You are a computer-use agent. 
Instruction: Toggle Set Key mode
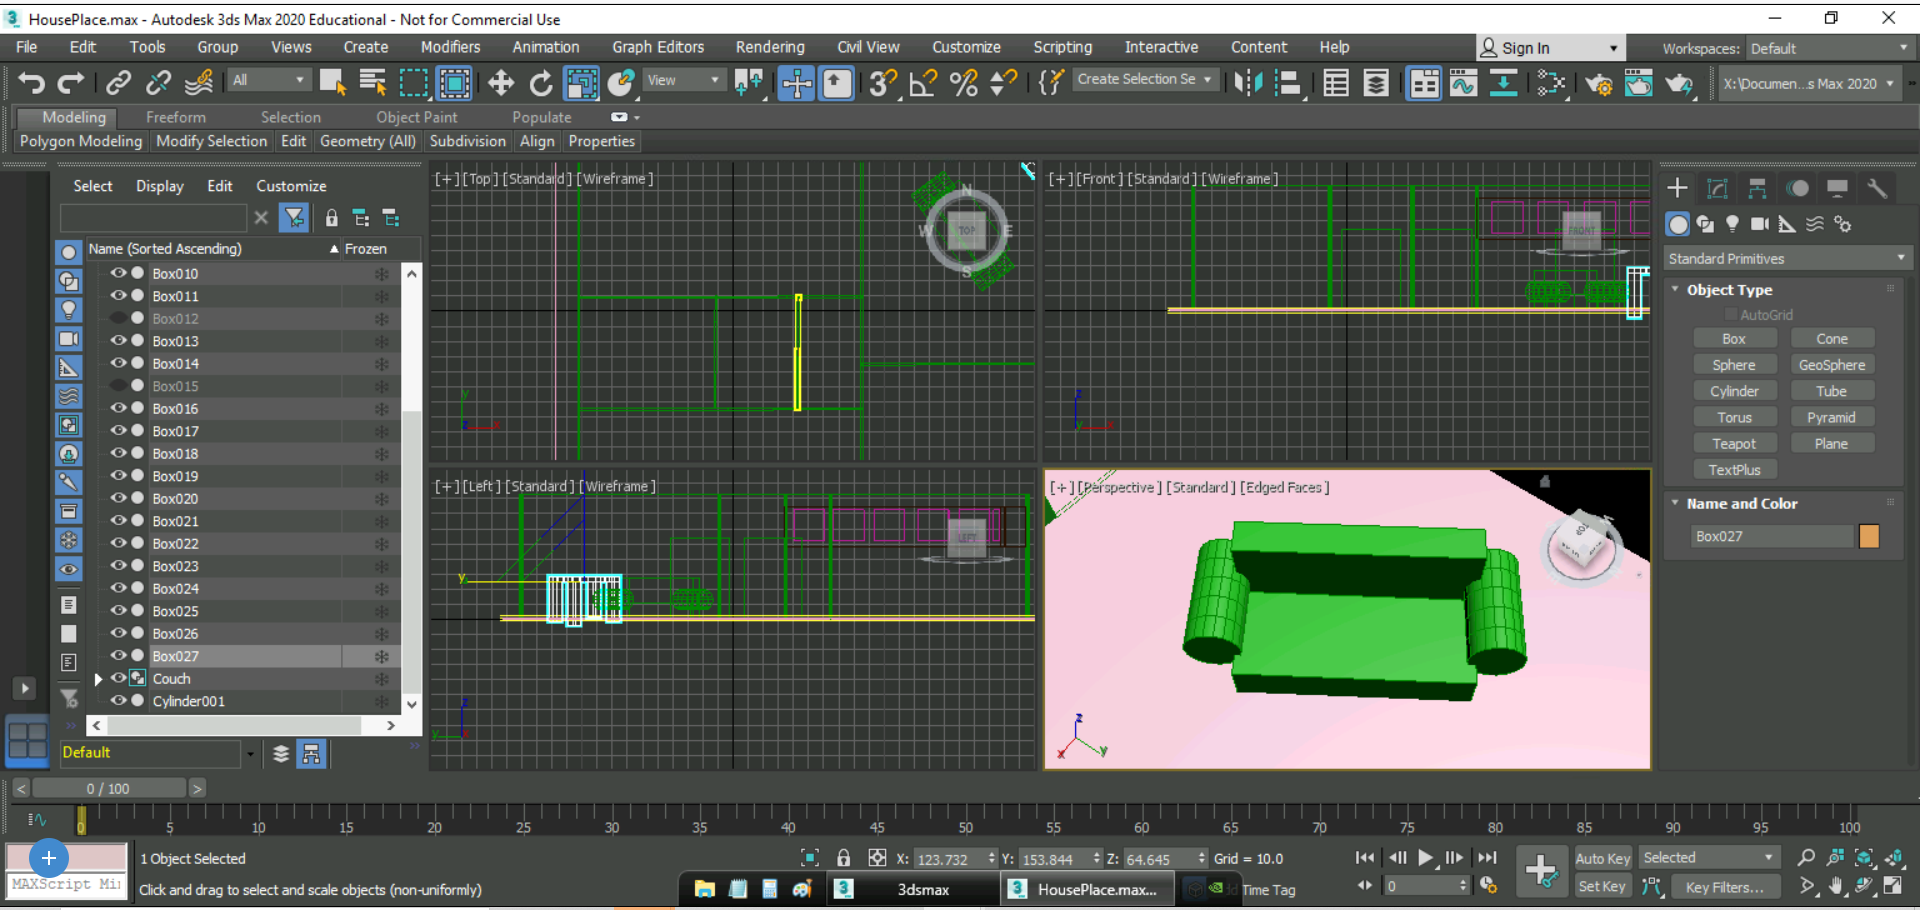(1602, 886)
